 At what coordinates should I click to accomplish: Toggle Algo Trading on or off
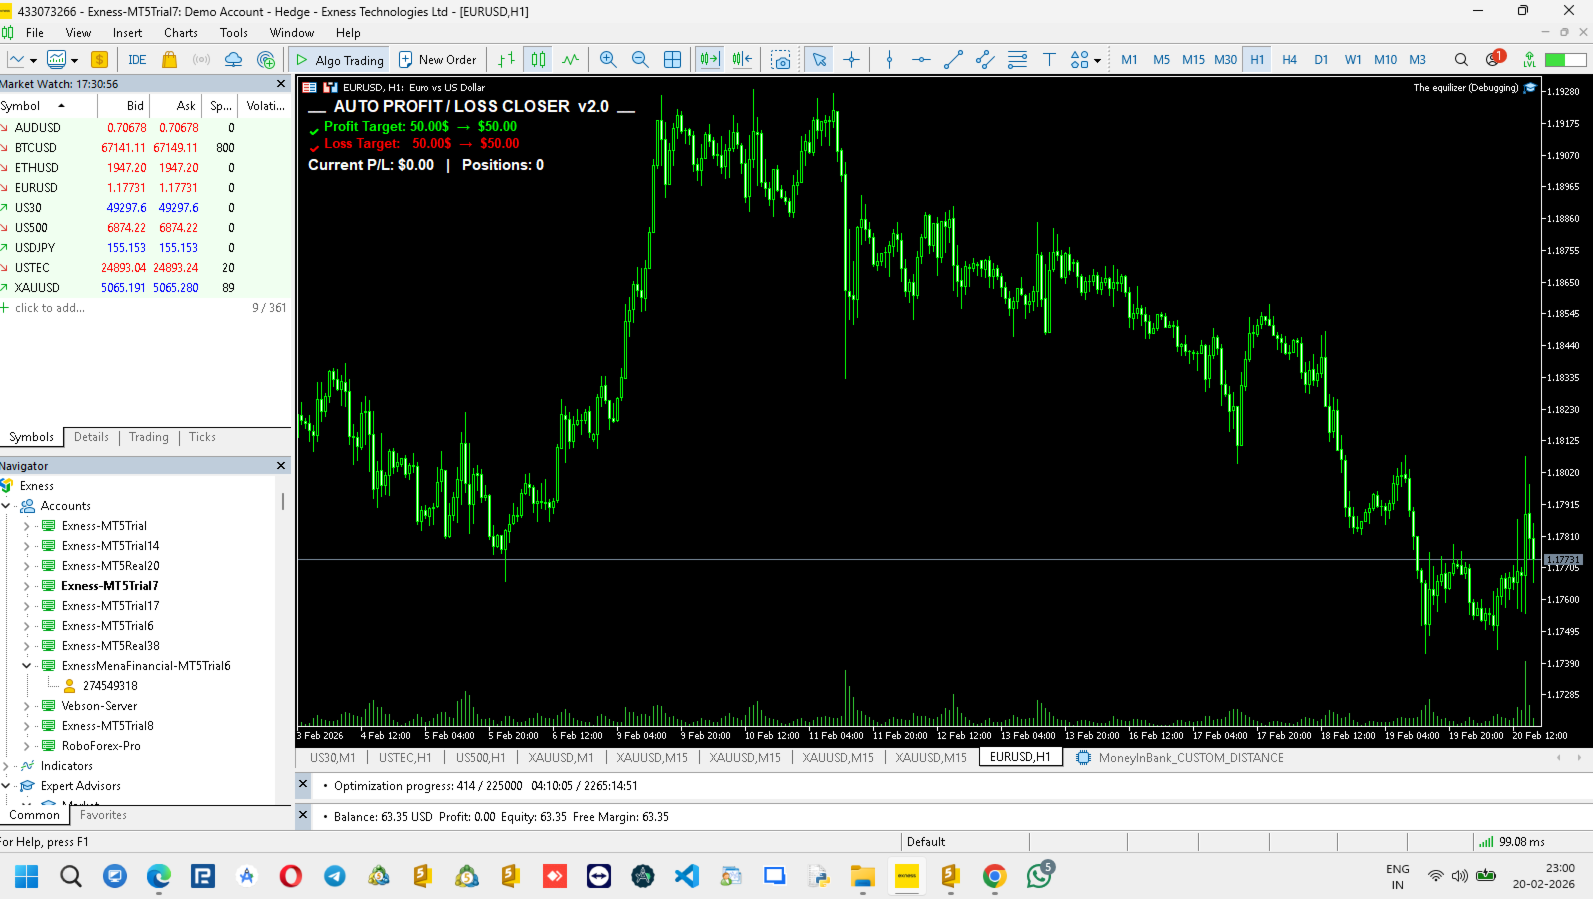[x=340, y=60]
